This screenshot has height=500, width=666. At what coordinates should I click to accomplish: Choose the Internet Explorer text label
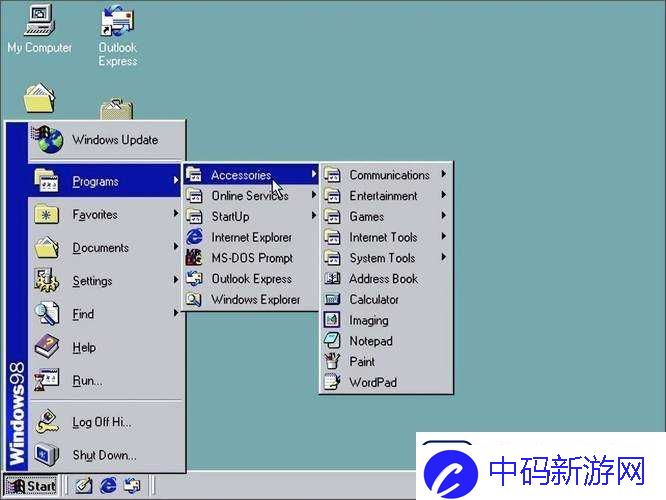click(x=251, y=237)
